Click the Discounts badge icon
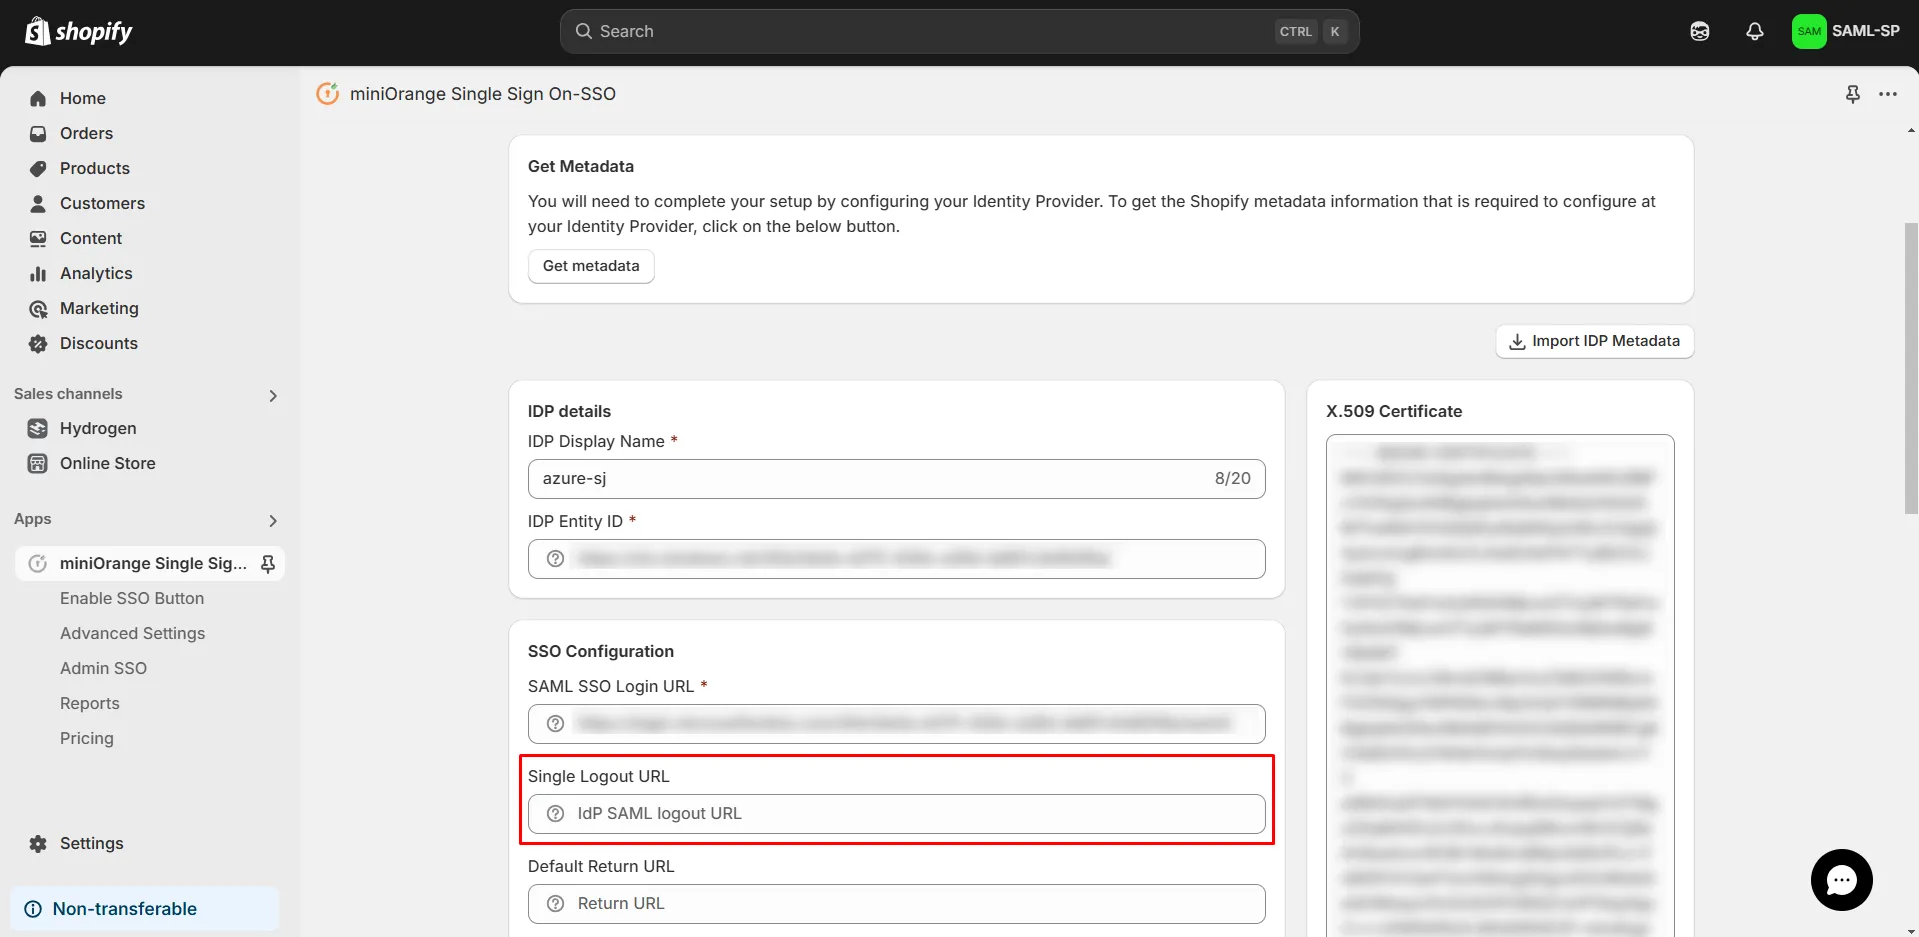This screenshot has height=937, width=1919. [x=38, y=343]
